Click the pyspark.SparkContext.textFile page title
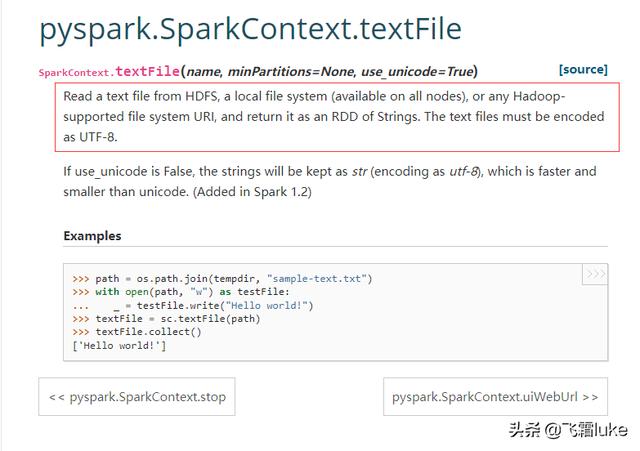 coord(250,28)
